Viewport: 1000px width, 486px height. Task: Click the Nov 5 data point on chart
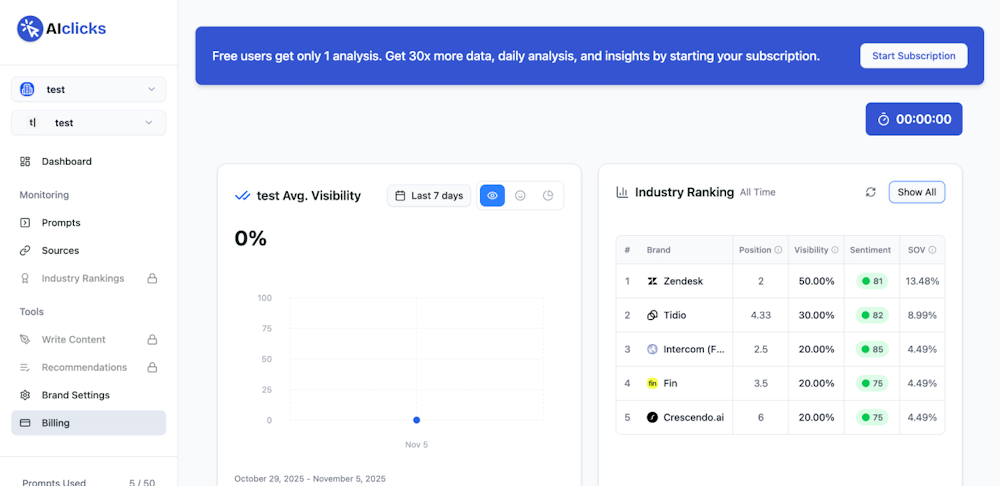click(x=417, y=420)
